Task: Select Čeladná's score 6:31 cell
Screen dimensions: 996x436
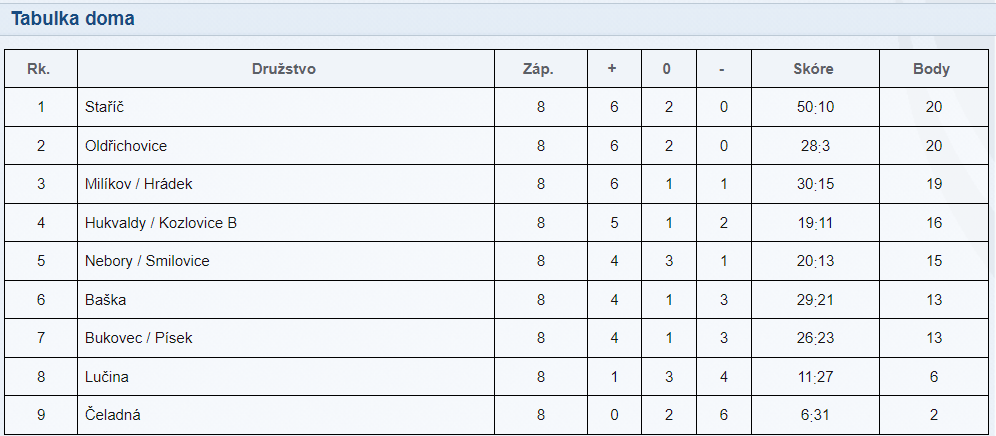Action: point(815,415)
